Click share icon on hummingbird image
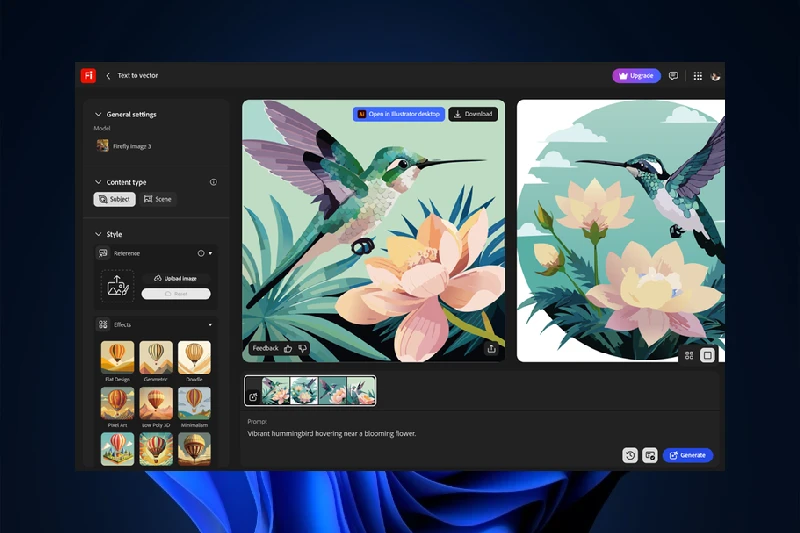This screenshot has height=533, width=800. 491,349
